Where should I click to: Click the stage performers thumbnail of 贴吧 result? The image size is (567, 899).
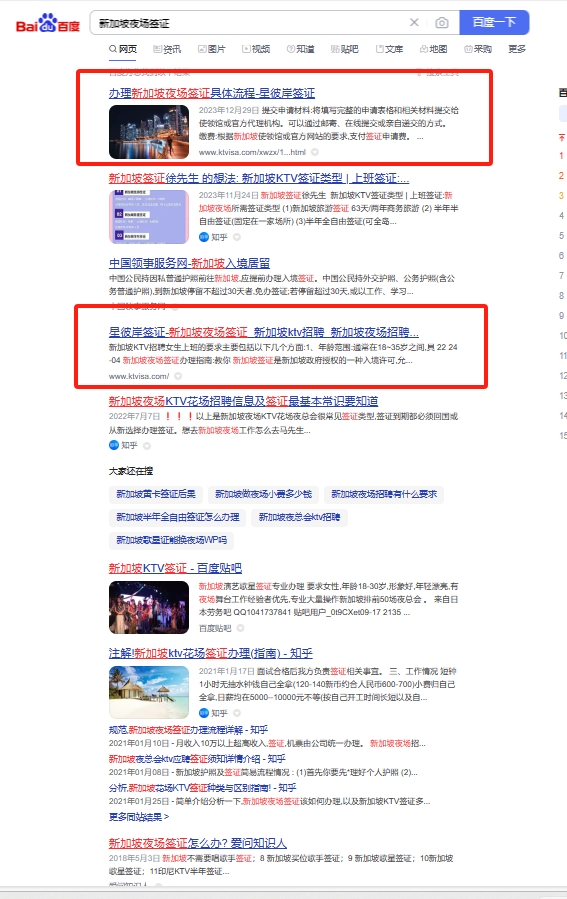[149, 607]
